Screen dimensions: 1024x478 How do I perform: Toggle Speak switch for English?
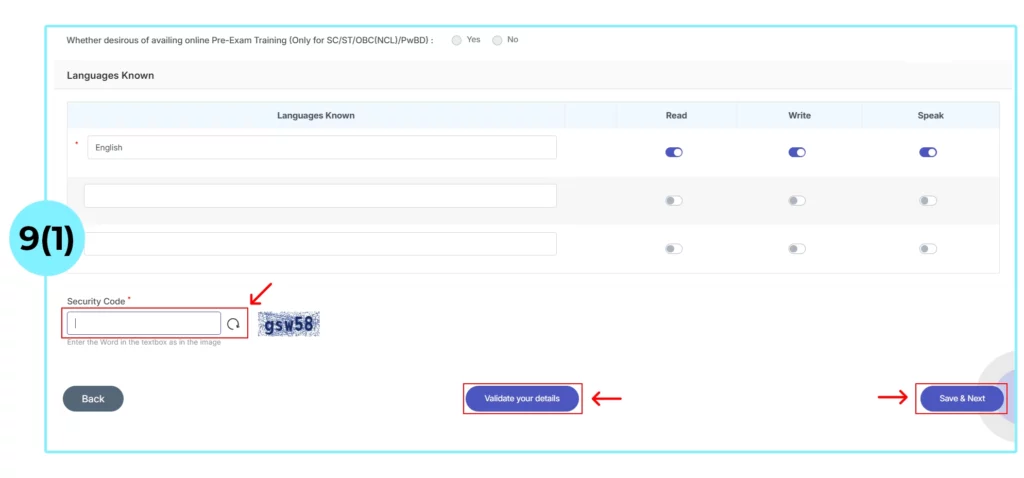pyautogui.click(x=928, y=152)
